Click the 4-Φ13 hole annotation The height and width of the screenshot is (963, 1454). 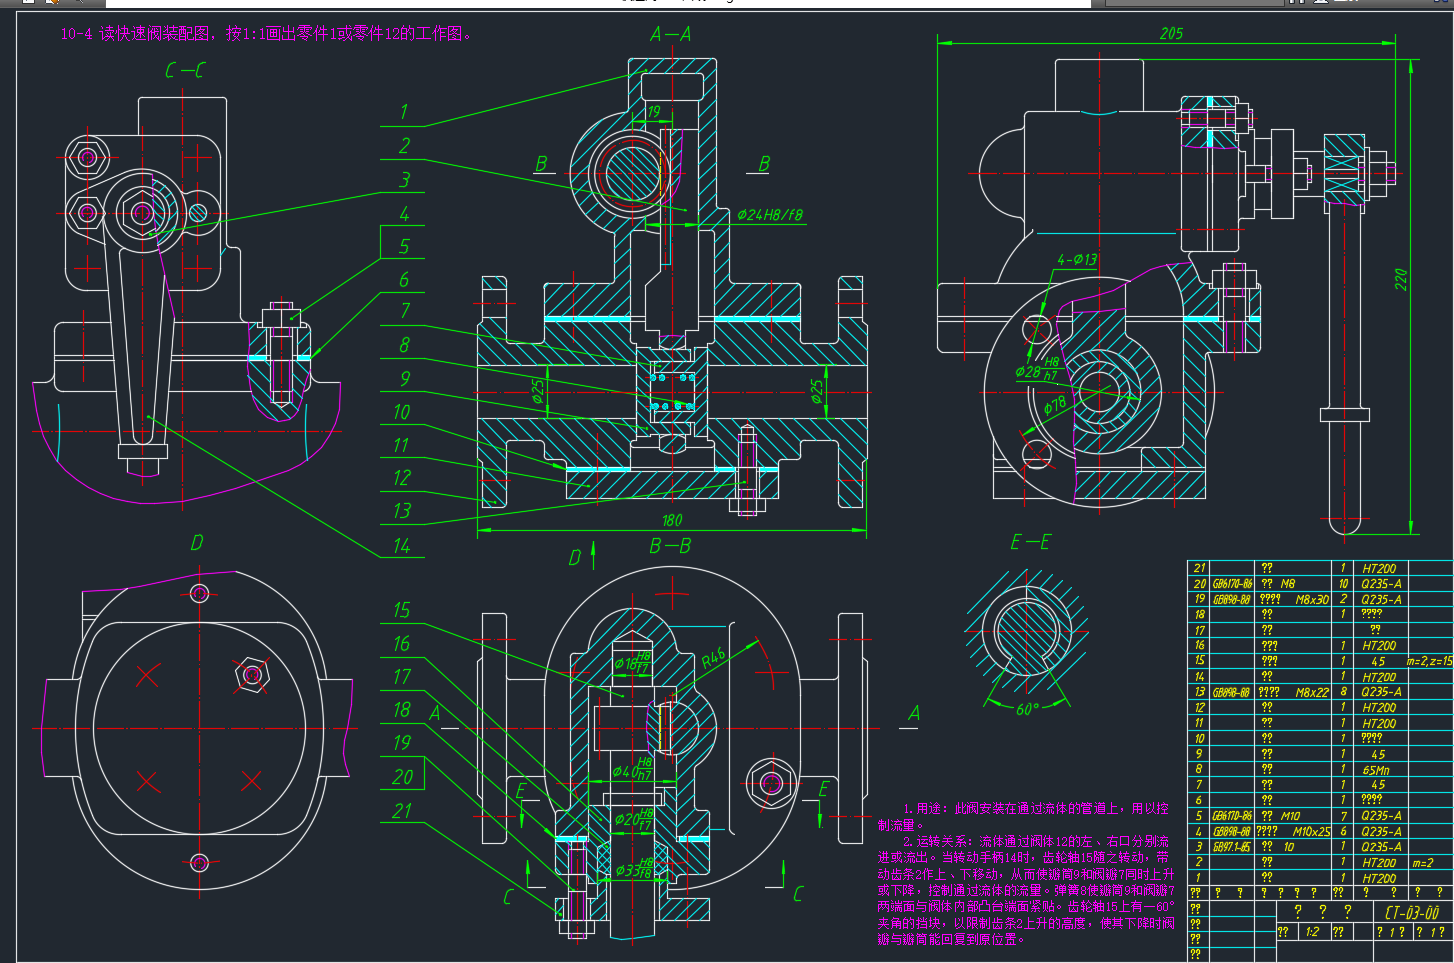click(x=1077, y=260)
